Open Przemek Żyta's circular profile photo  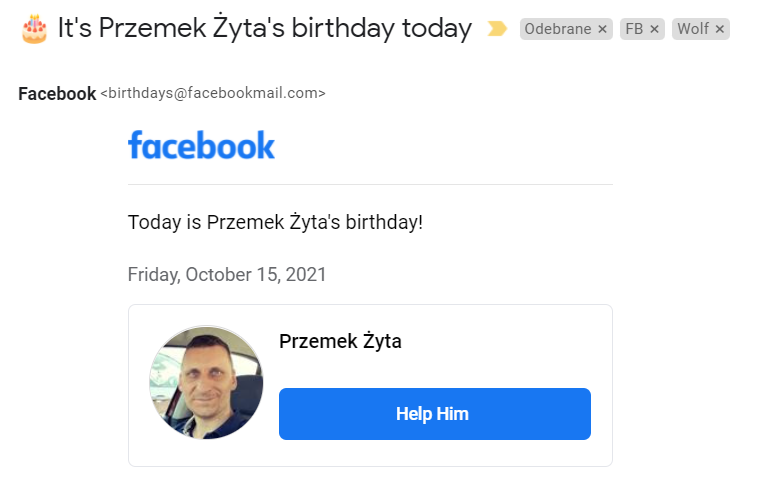pos(206,383)
